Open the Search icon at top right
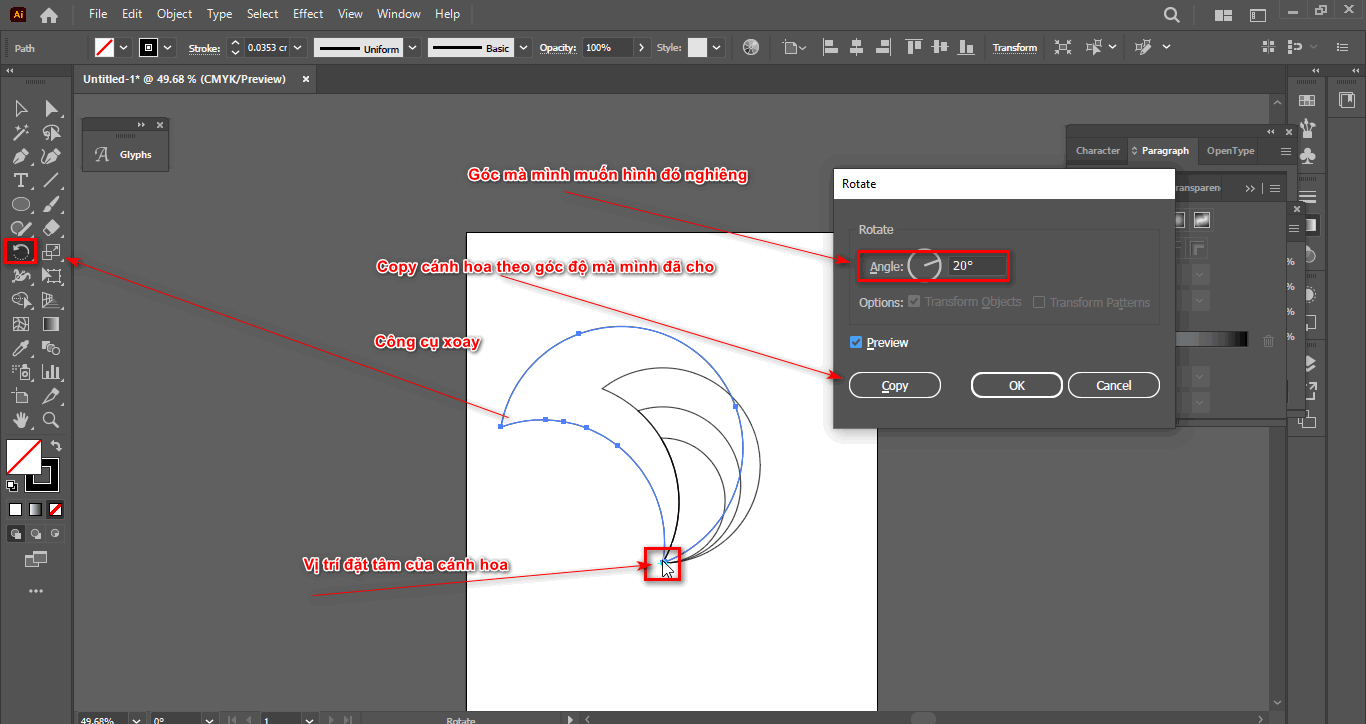 pos(1172,15)
